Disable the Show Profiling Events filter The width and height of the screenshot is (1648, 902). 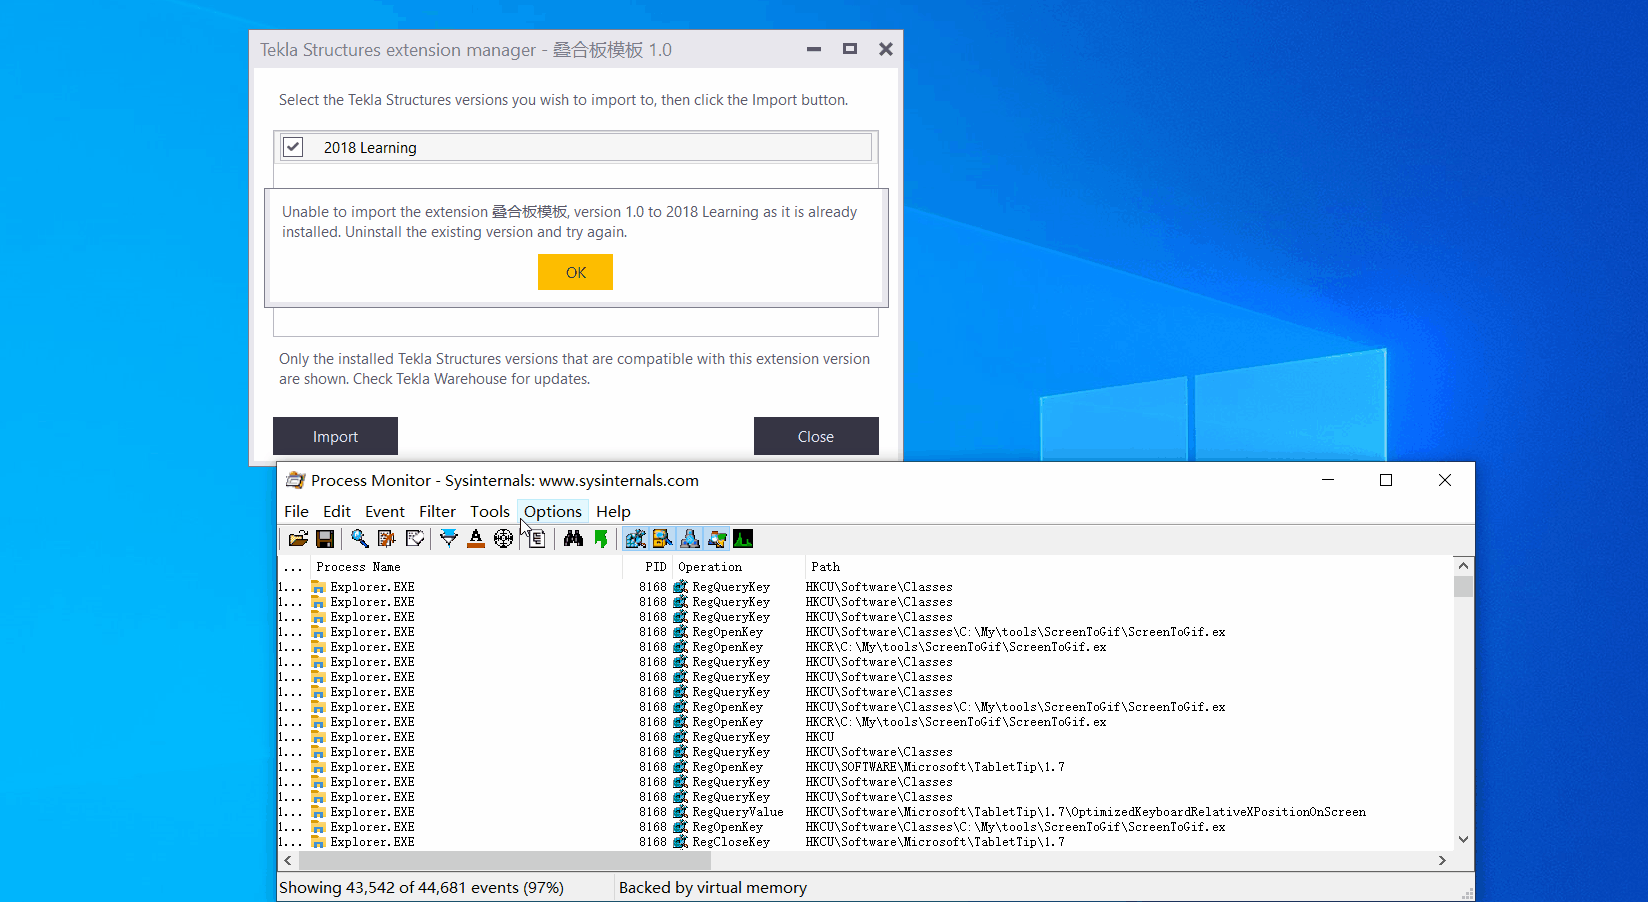(743, 538)
